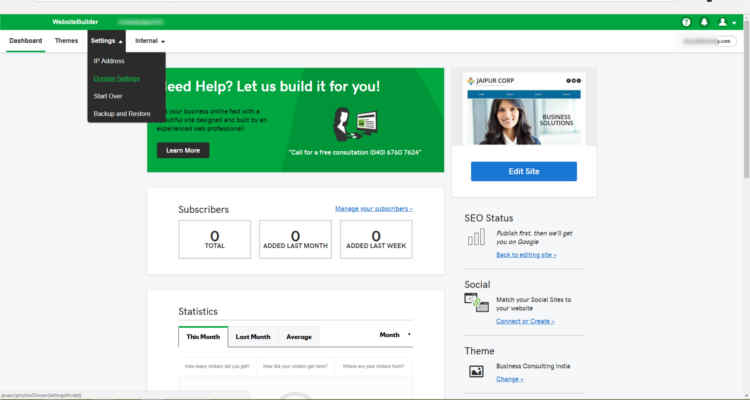Click the user account profile icon
Screen dimensions: 750x400
[x=725, y=21]
